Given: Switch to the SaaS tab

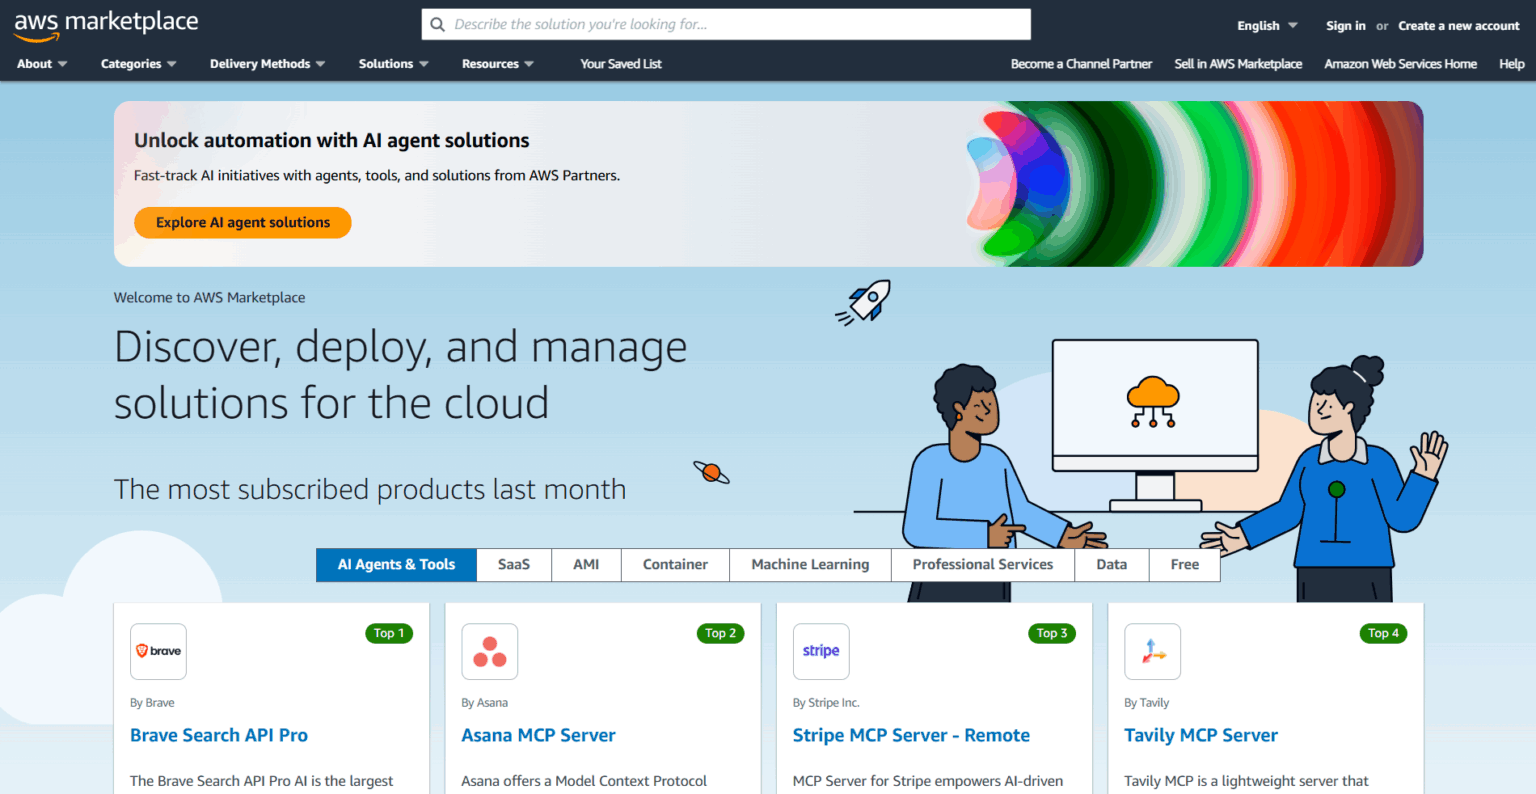Looking at the screenshot, I should click(x=514, y=565).
